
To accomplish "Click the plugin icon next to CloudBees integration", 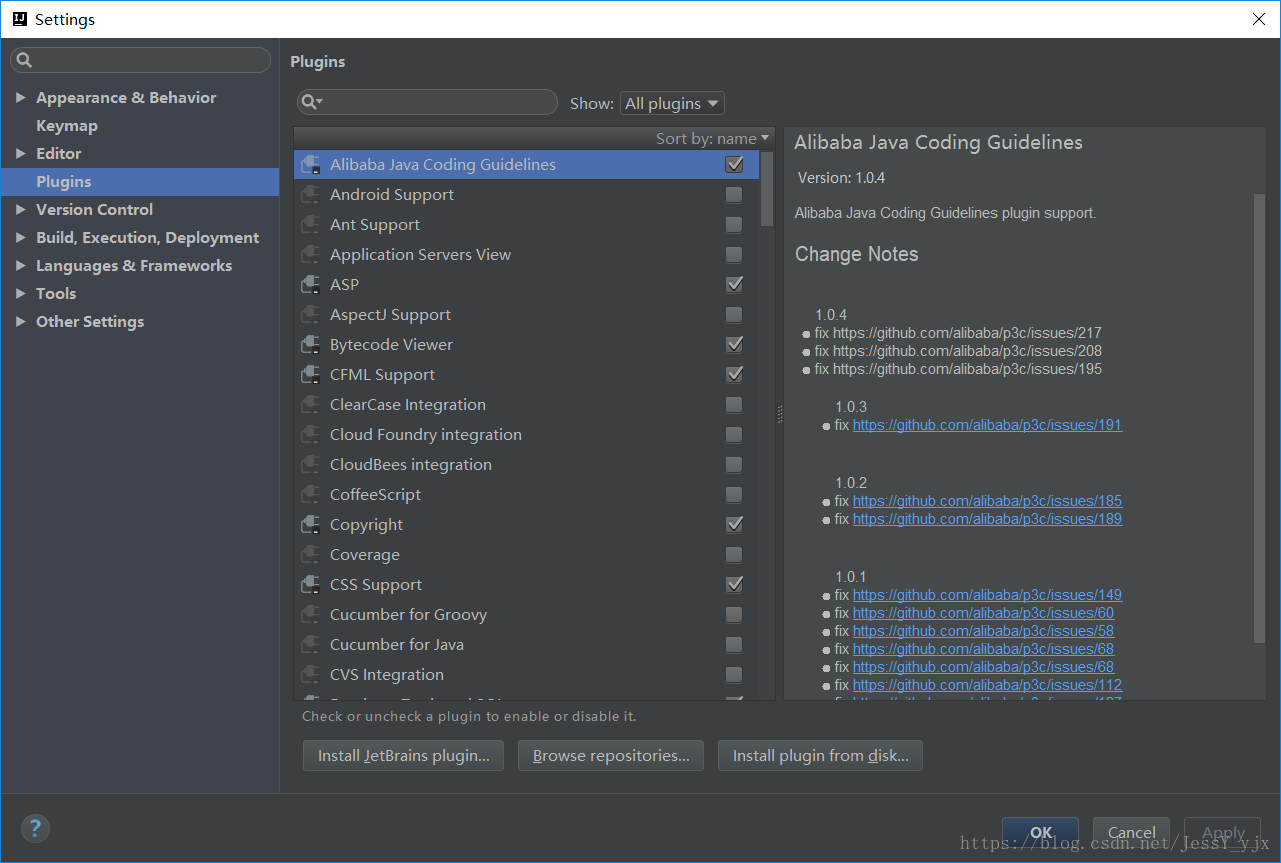I will tap(311, 465).
